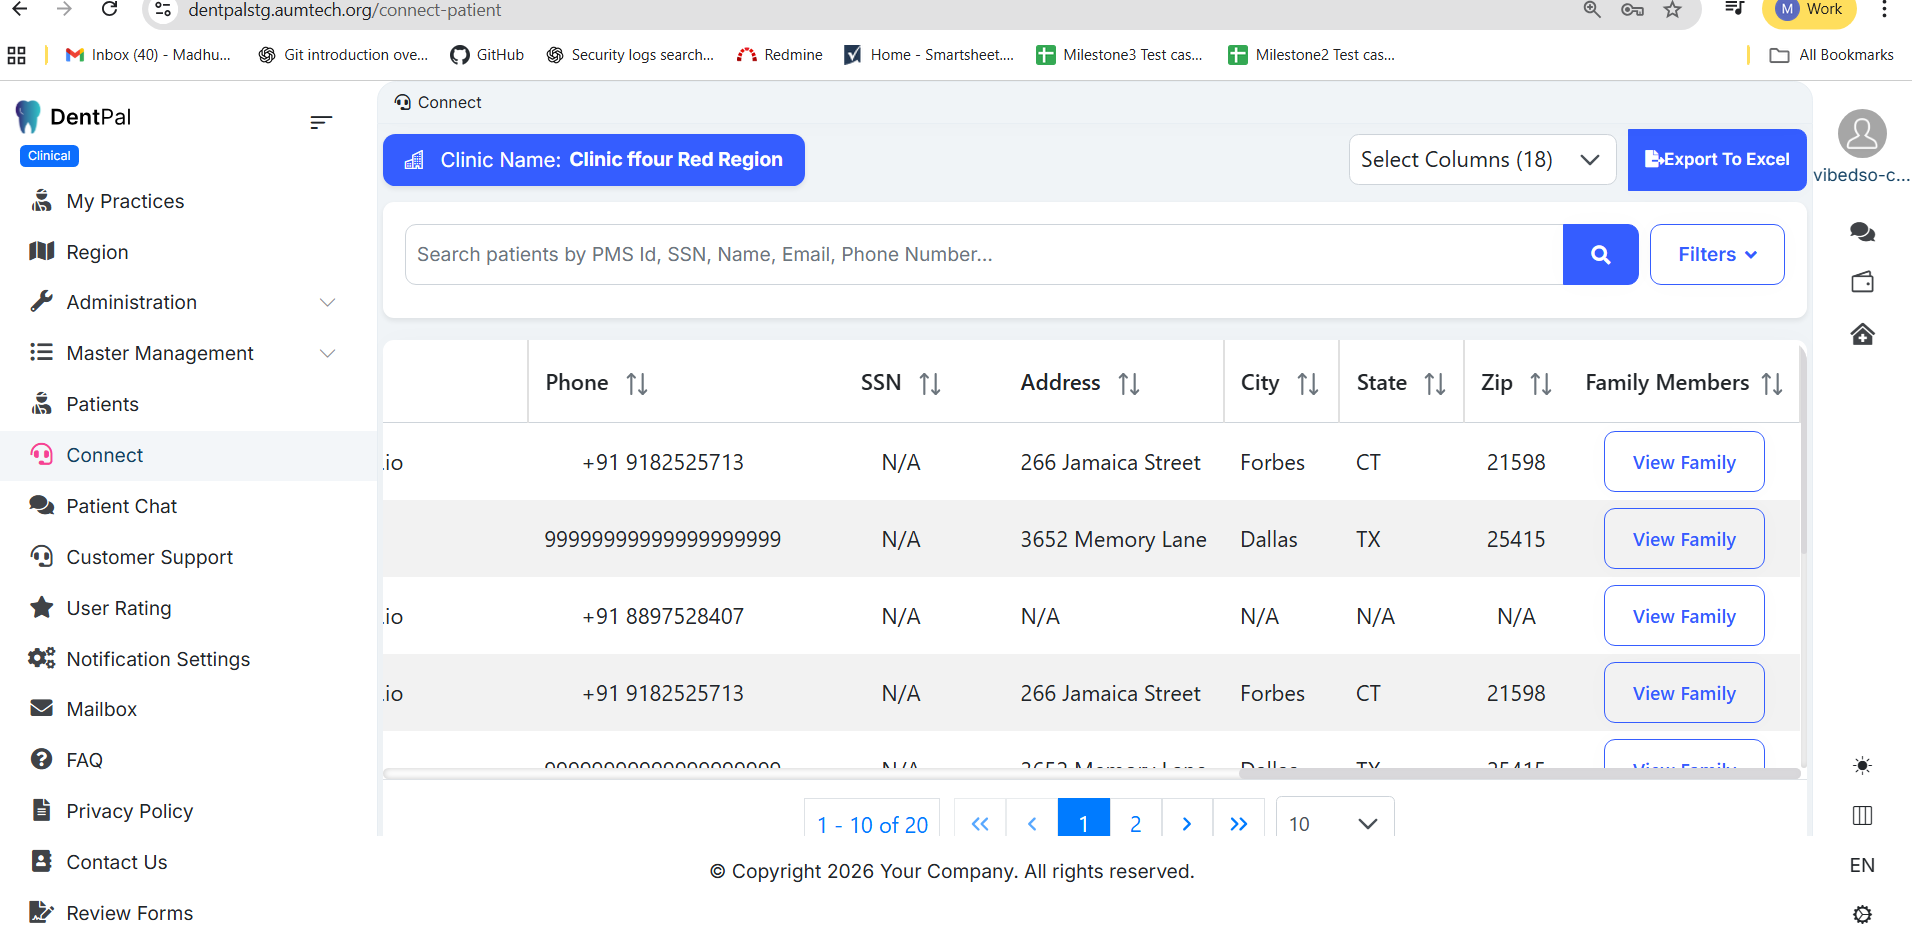This screenshot has width=1912, height=939.
Task: Click View Family for the Dallas row
Action: point(1683,539)
